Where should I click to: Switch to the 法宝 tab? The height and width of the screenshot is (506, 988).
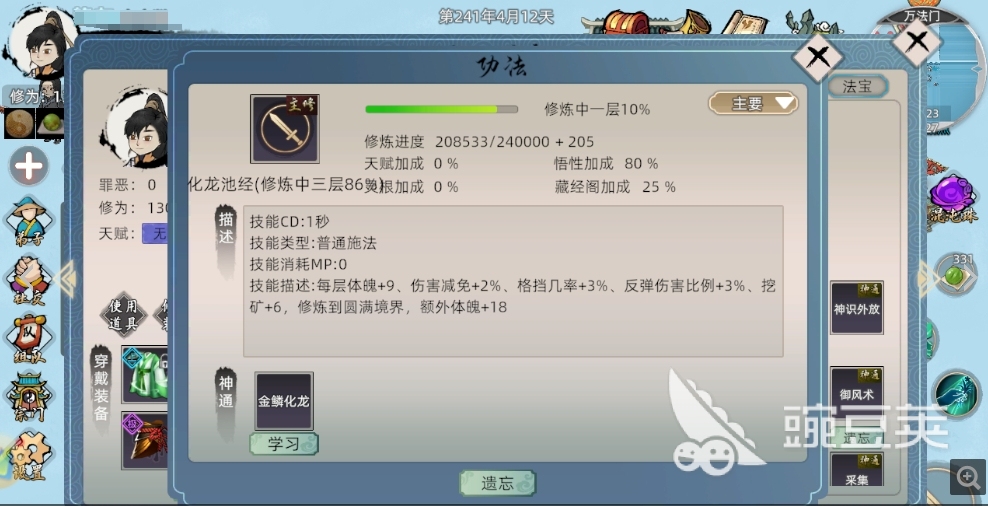pyautogui.click(x=857, y=86)
